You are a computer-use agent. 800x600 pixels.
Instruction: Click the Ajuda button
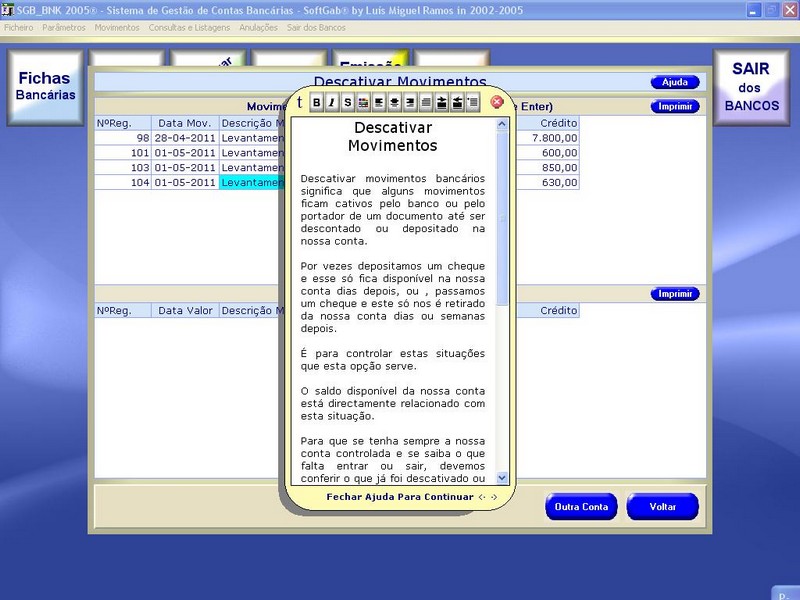pyautogui.click(x=675, y=82)
